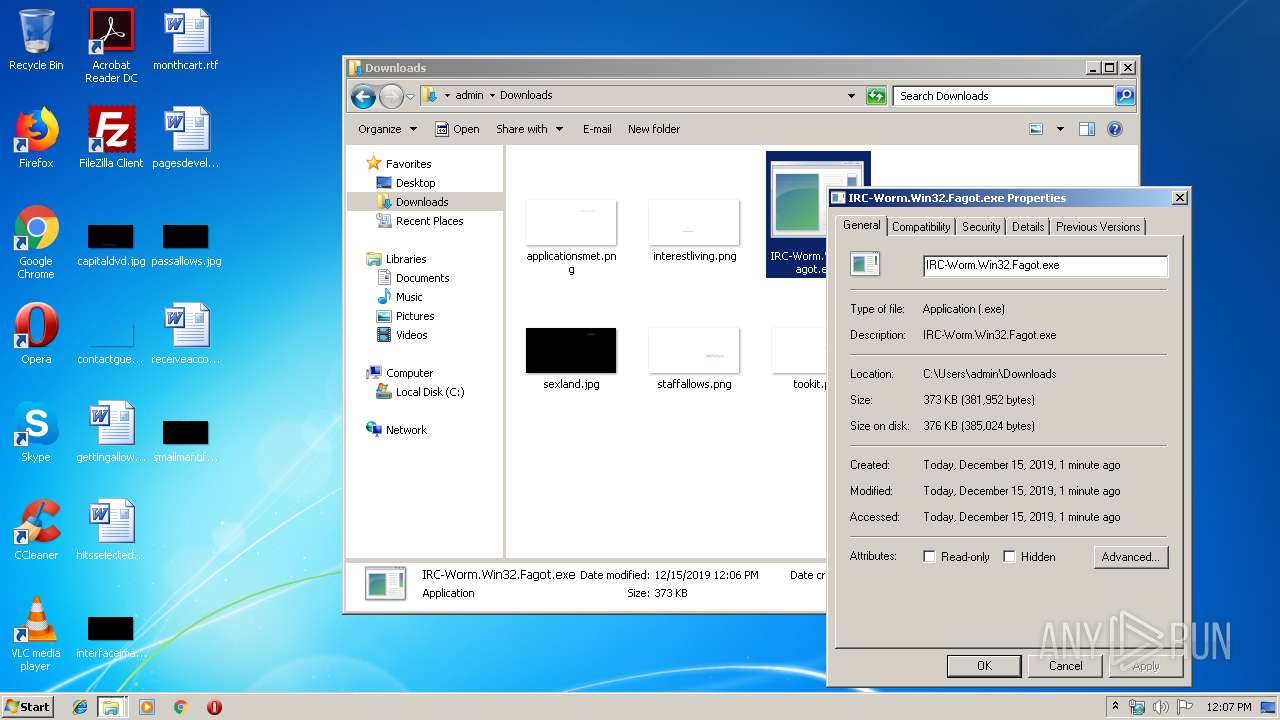Click the Advanced... attributes button

coord(1130,557)
